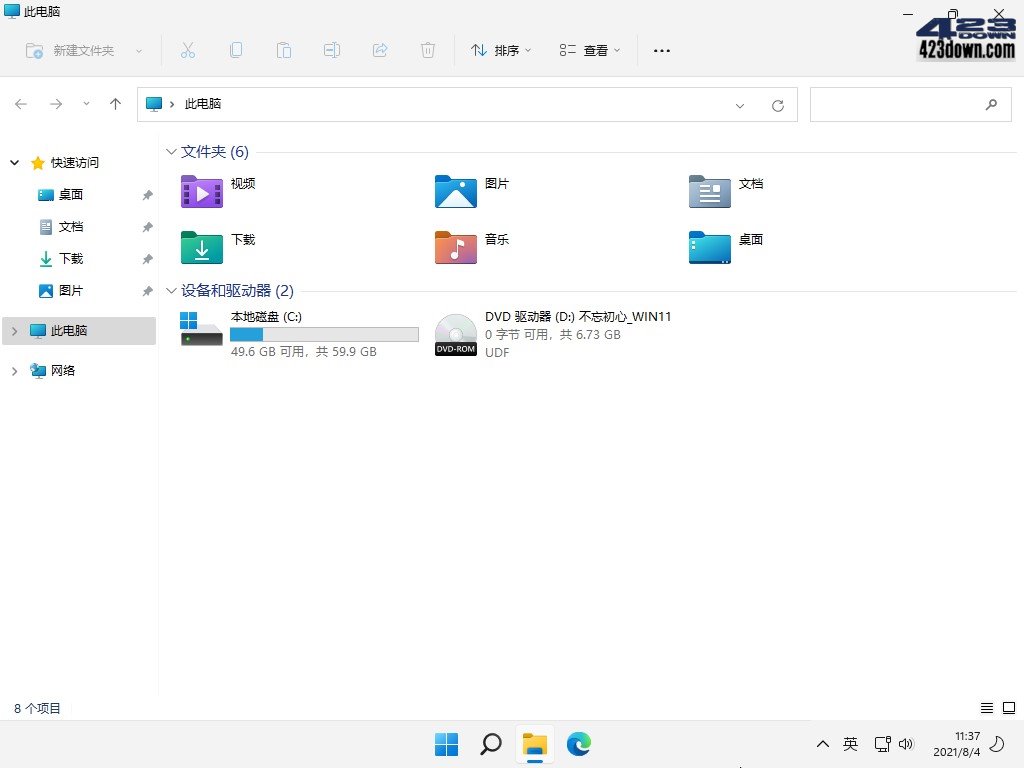Select Downloads (下载) in Quick access
The width and height of the screenshot is (1024, 768).
coord(71,259)
